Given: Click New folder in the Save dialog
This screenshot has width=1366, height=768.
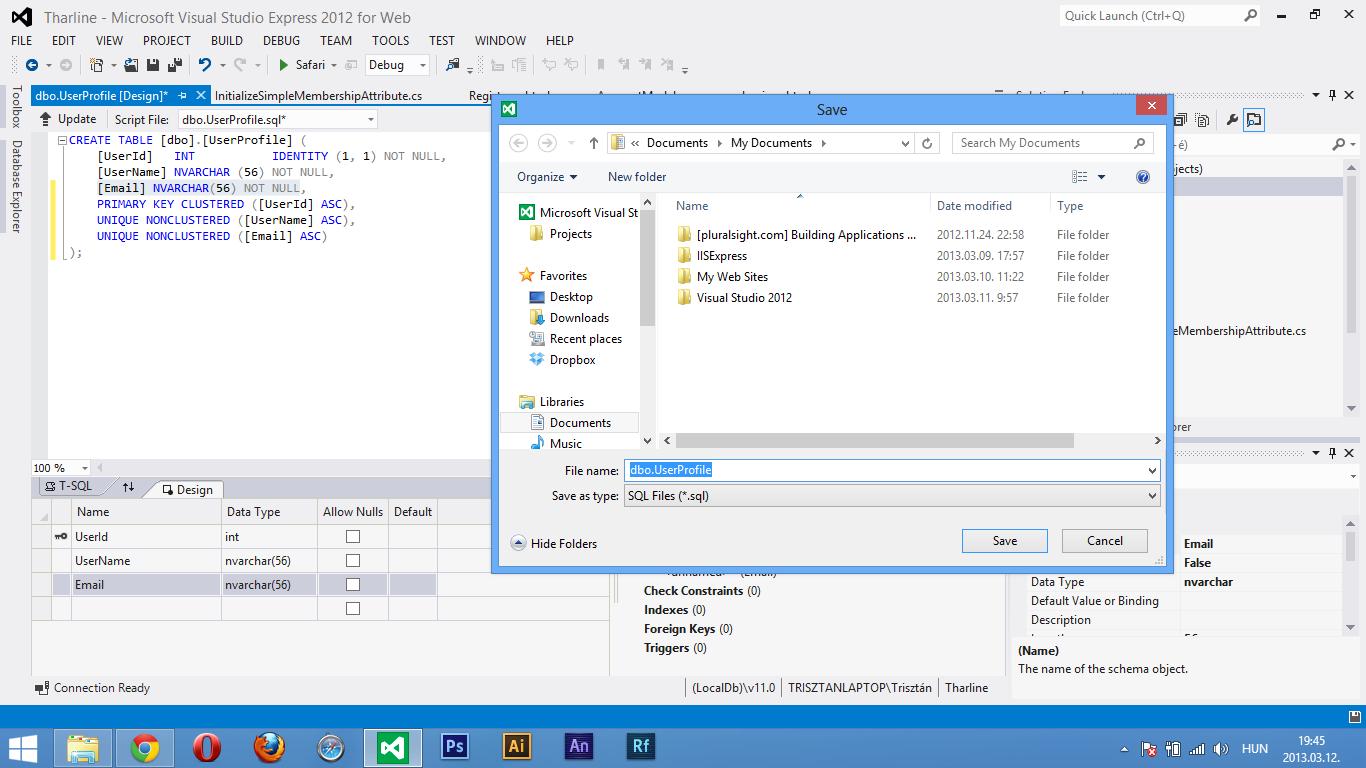Looking at the screenshot, I should 637,177.
